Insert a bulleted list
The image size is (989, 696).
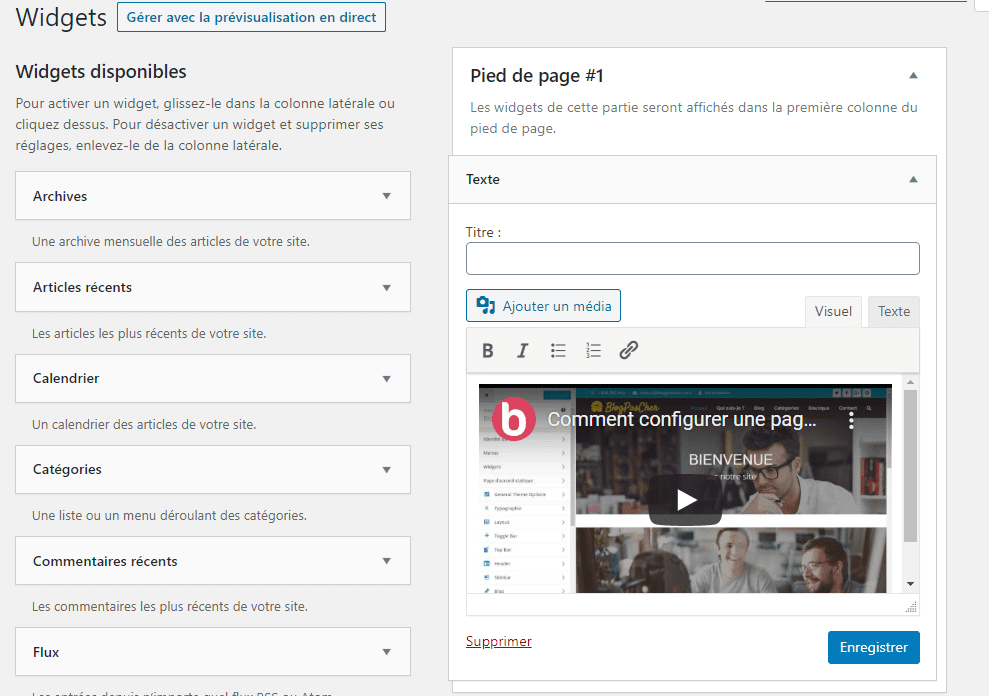558,350
